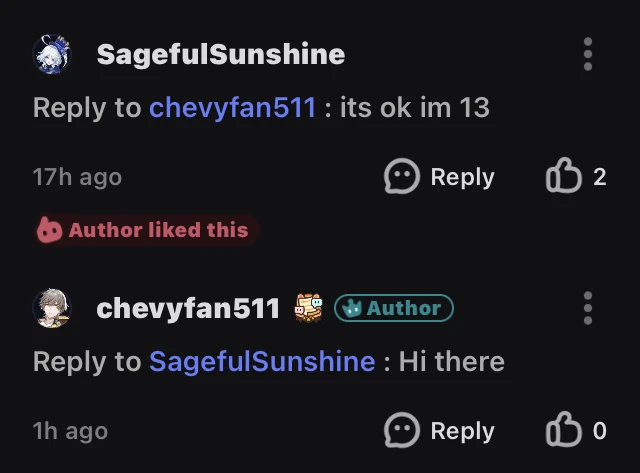Like the comment with 0 likes
640x473 pixels.
[x=564, y=431]
